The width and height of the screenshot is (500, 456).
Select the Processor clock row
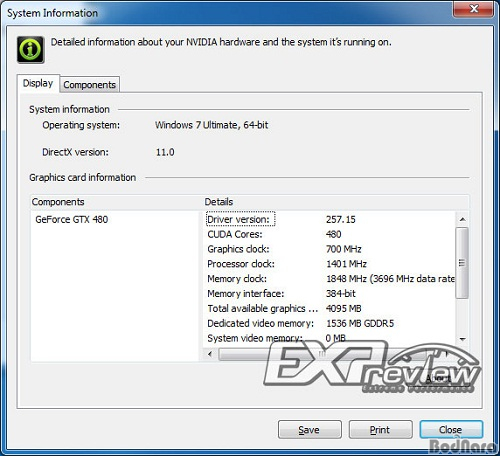[330, 264]
